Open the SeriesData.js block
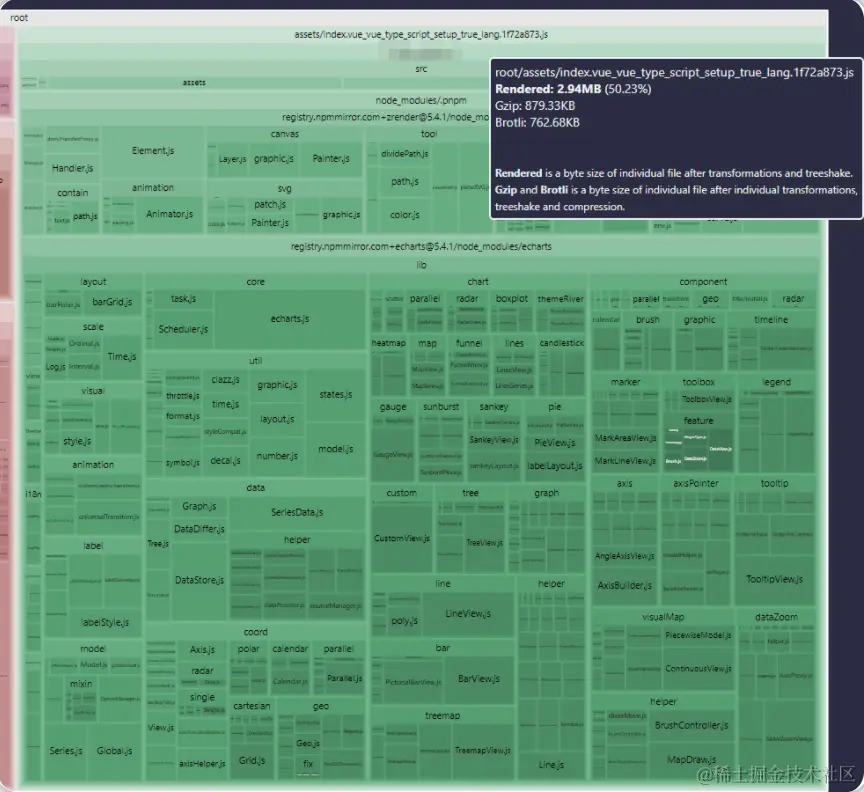 [x=297, y=512]
